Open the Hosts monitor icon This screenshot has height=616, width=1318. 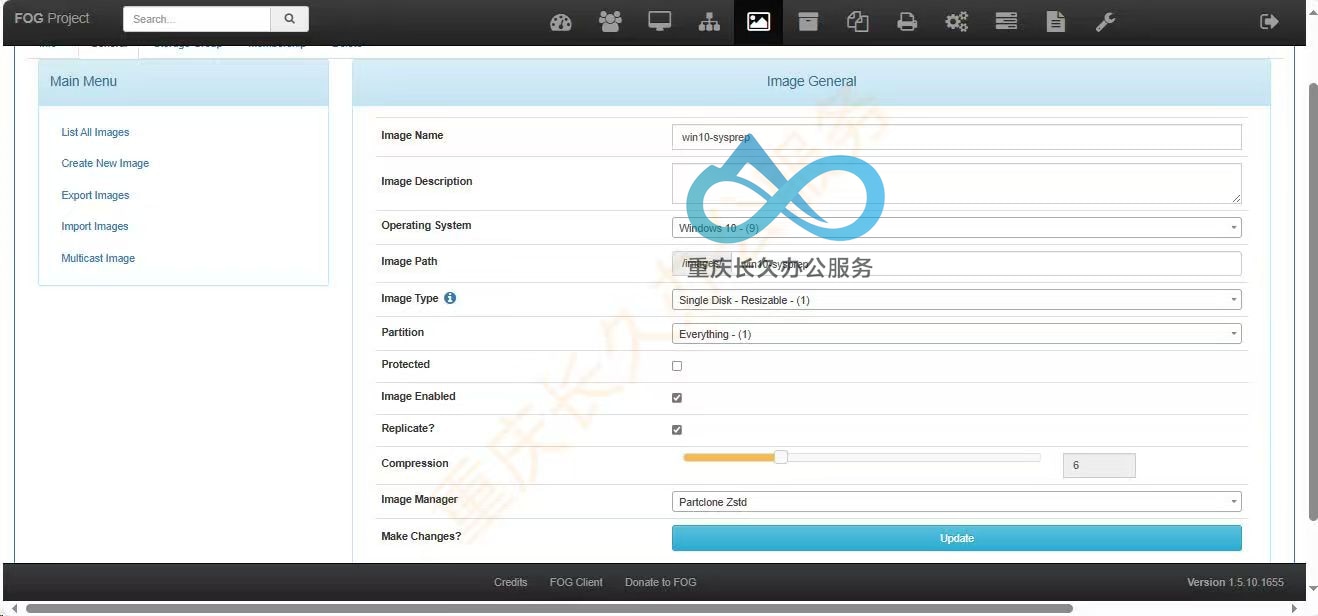tap(659, 22)
